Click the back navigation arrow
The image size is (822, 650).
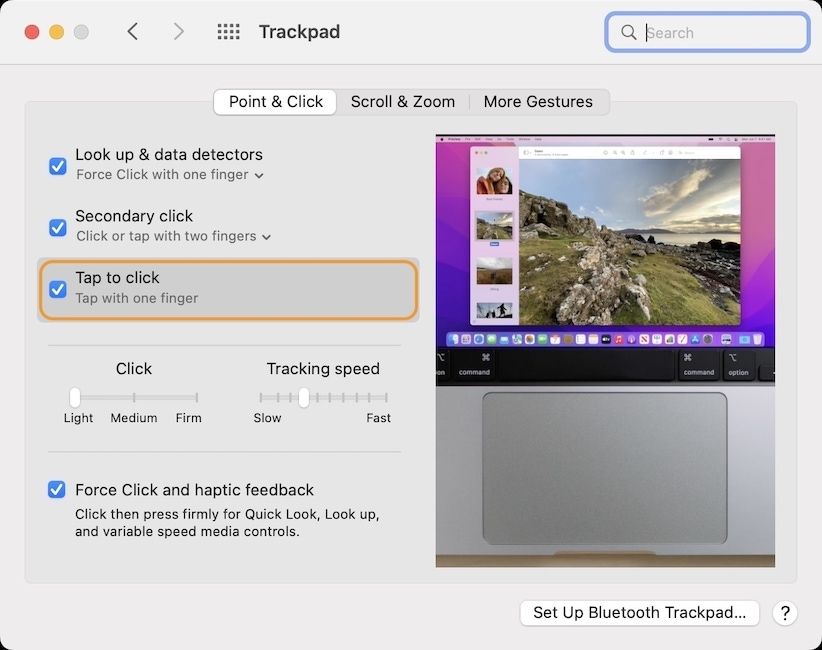[132, 32]
